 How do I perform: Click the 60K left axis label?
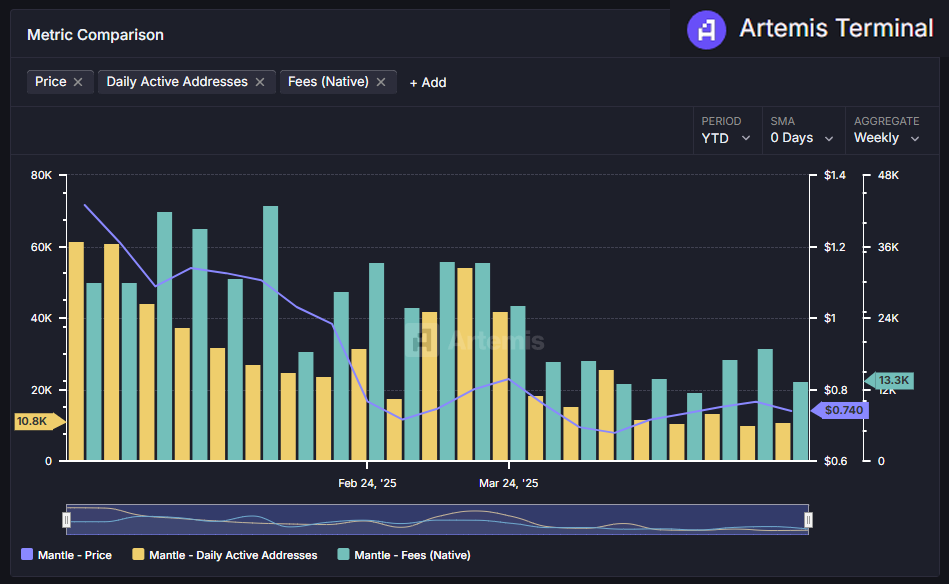41,247
